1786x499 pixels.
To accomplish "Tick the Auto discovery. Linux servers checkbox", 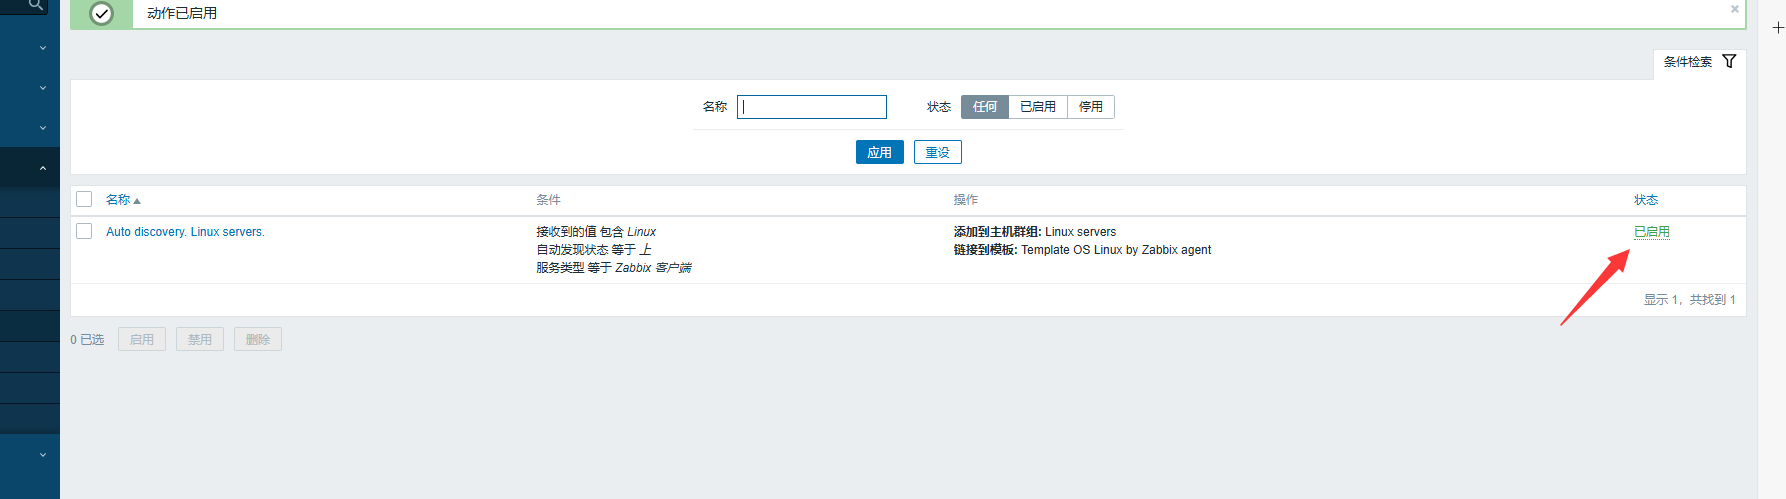I will pyautogui.click(x=84, y=231).
